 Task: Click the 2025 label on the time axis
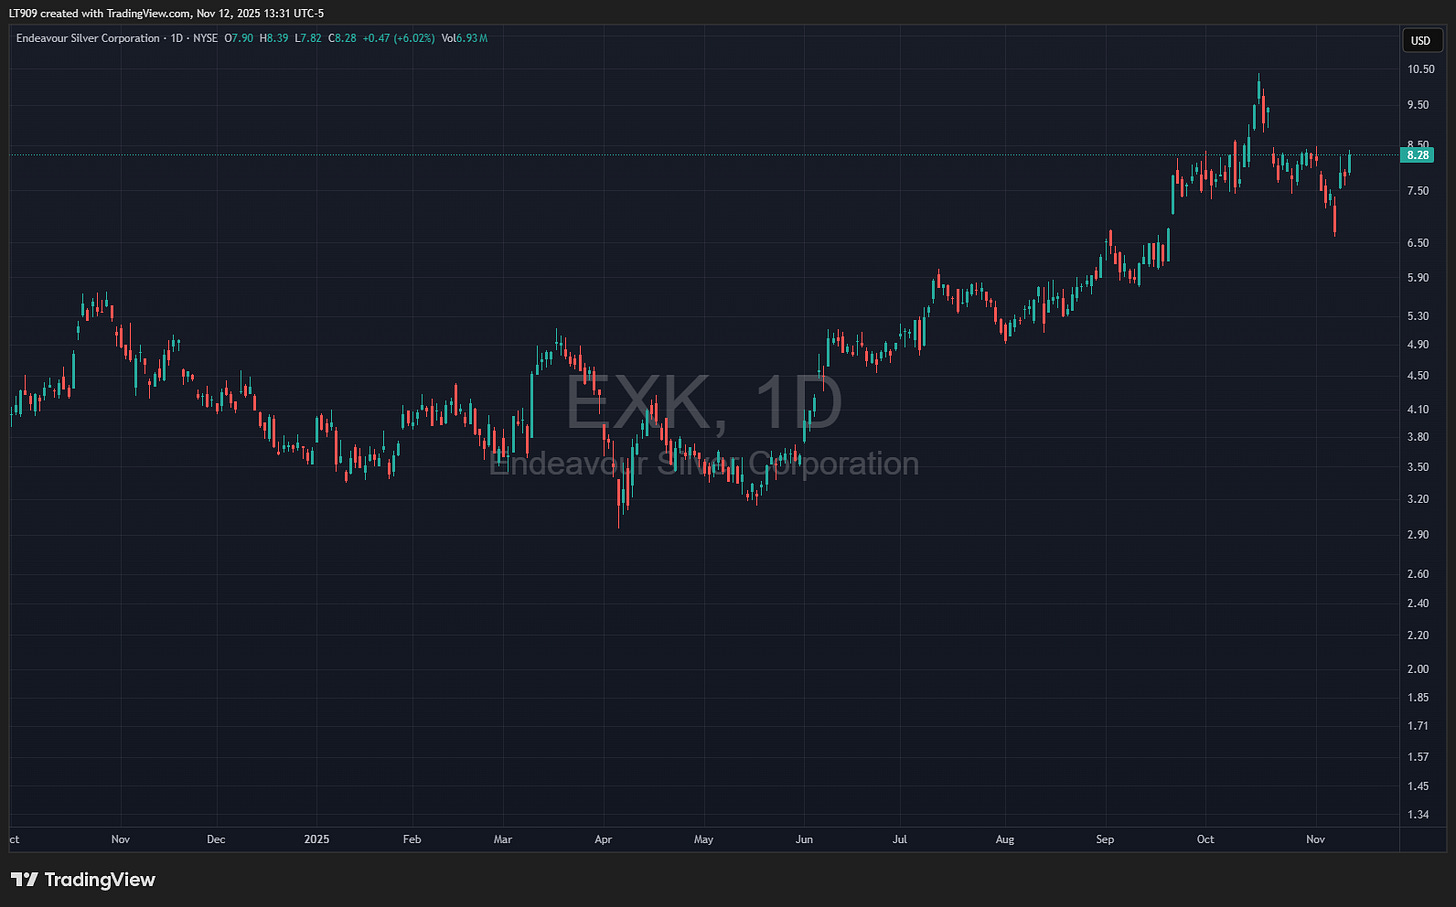point(317,839)
